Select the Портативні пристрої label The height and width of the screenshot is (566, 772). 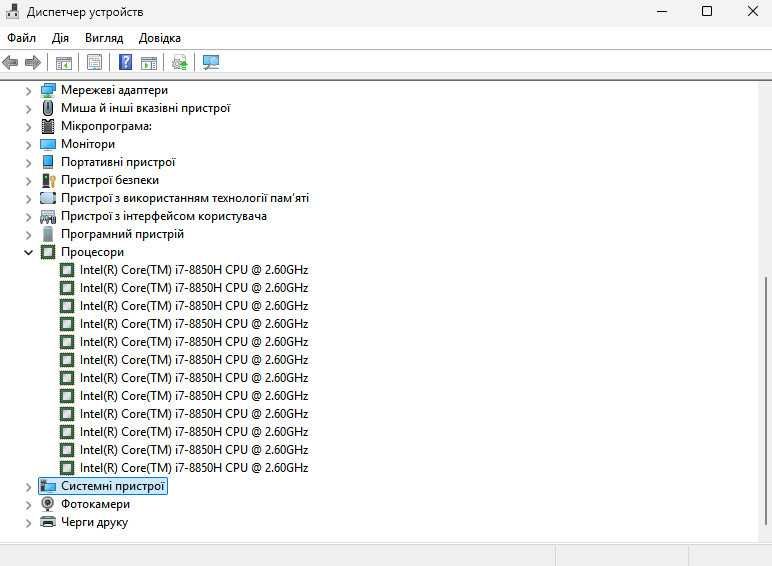tap(118, 162)
